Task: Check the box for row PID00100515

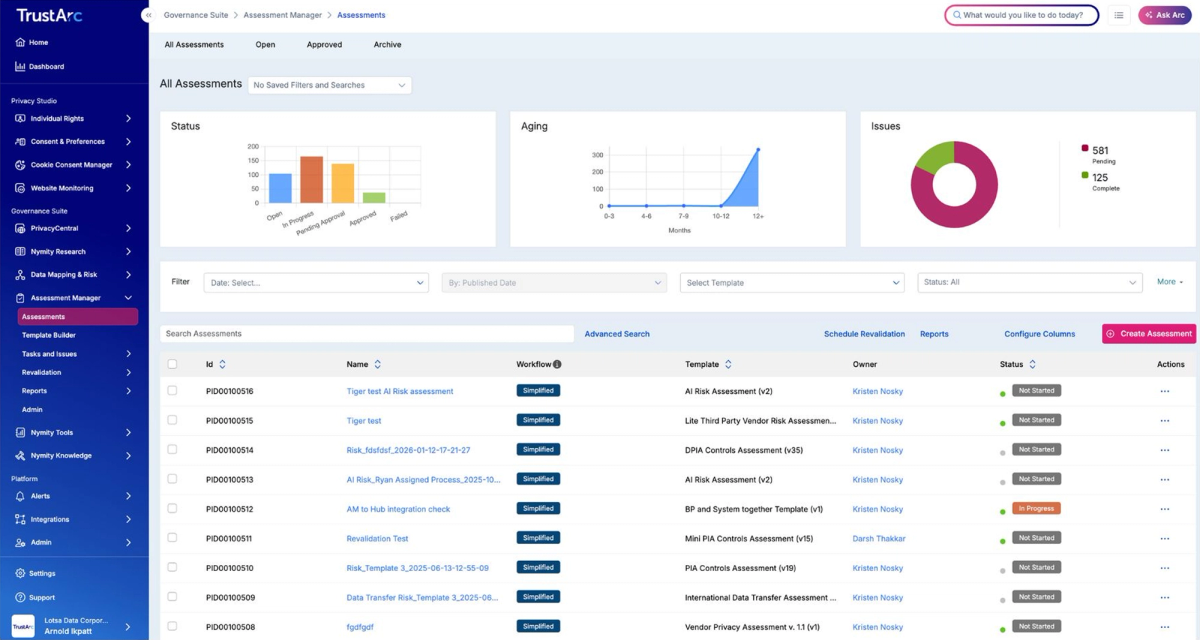Action: coord(172,420)
